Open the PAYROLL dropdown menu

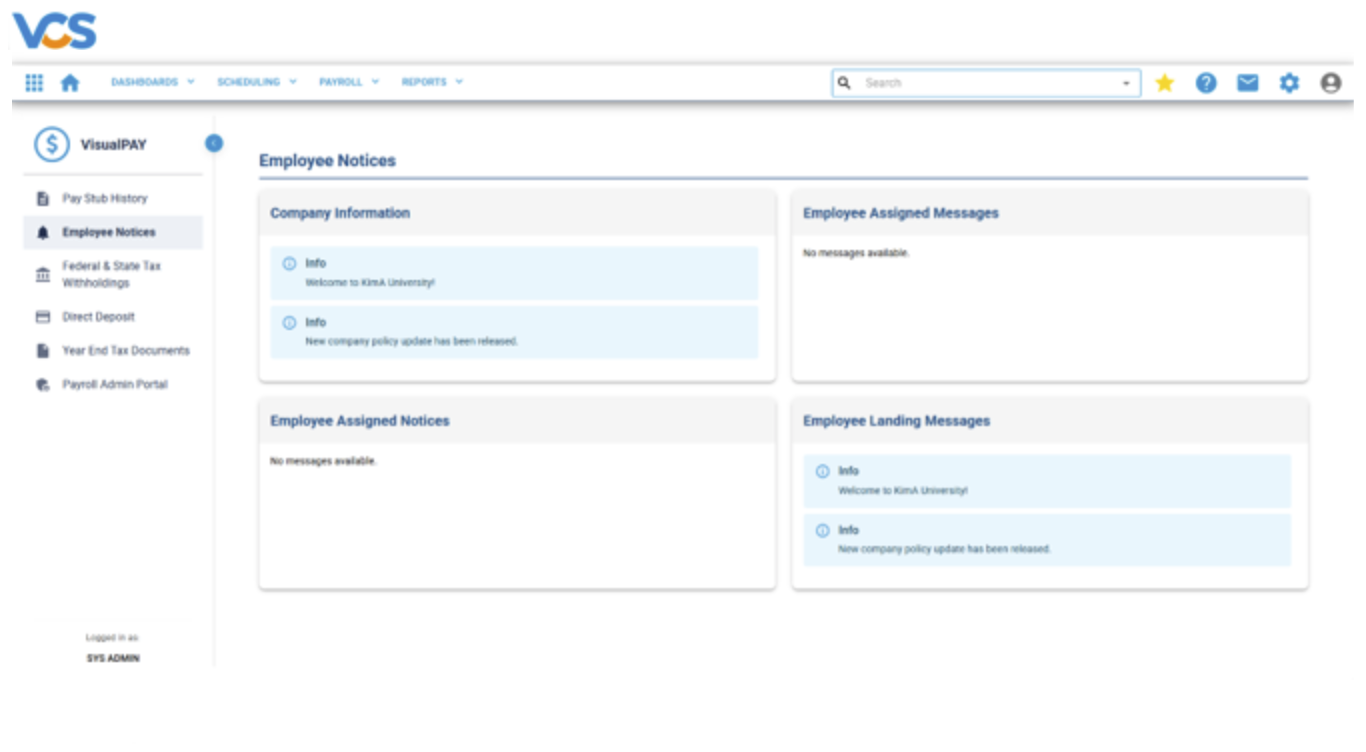340,83
